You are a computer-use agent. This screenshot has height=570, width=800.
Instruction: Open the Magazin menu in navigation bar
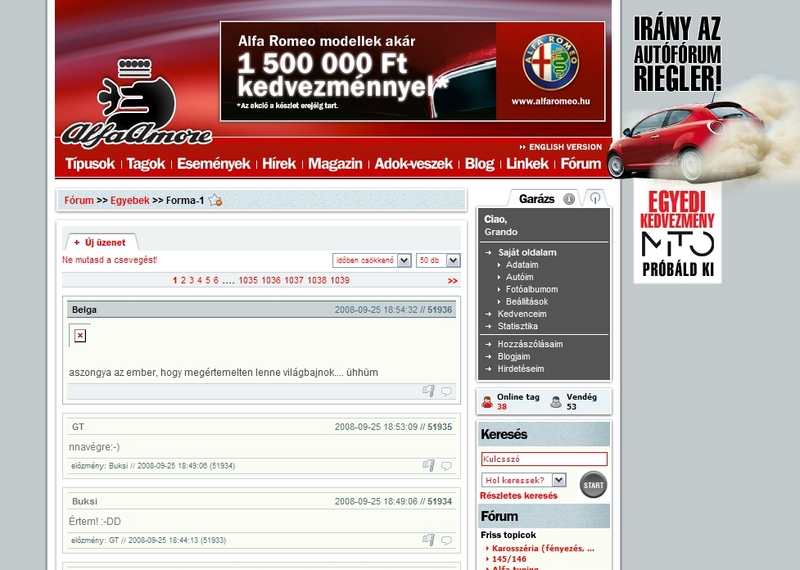coord(335,164)
